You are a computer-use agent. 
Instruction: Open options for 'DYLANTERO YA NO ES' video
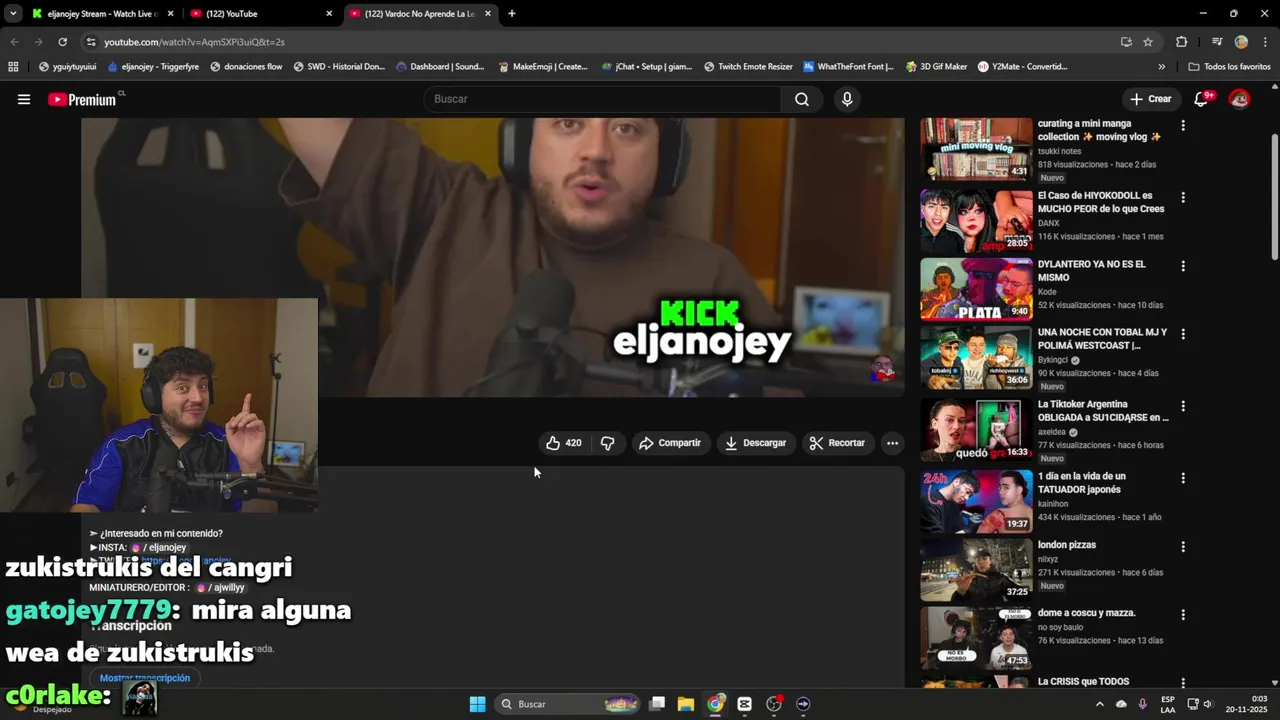(x=1183, y=266)
